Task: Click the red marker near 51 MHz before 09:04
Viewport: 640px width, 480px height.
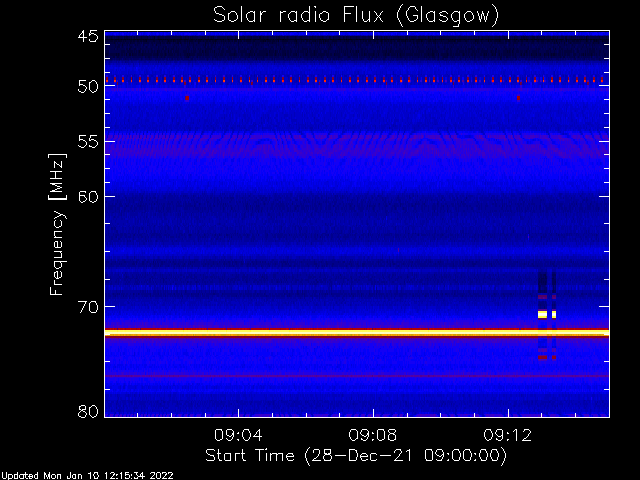Action: click(x=187, y=98)
